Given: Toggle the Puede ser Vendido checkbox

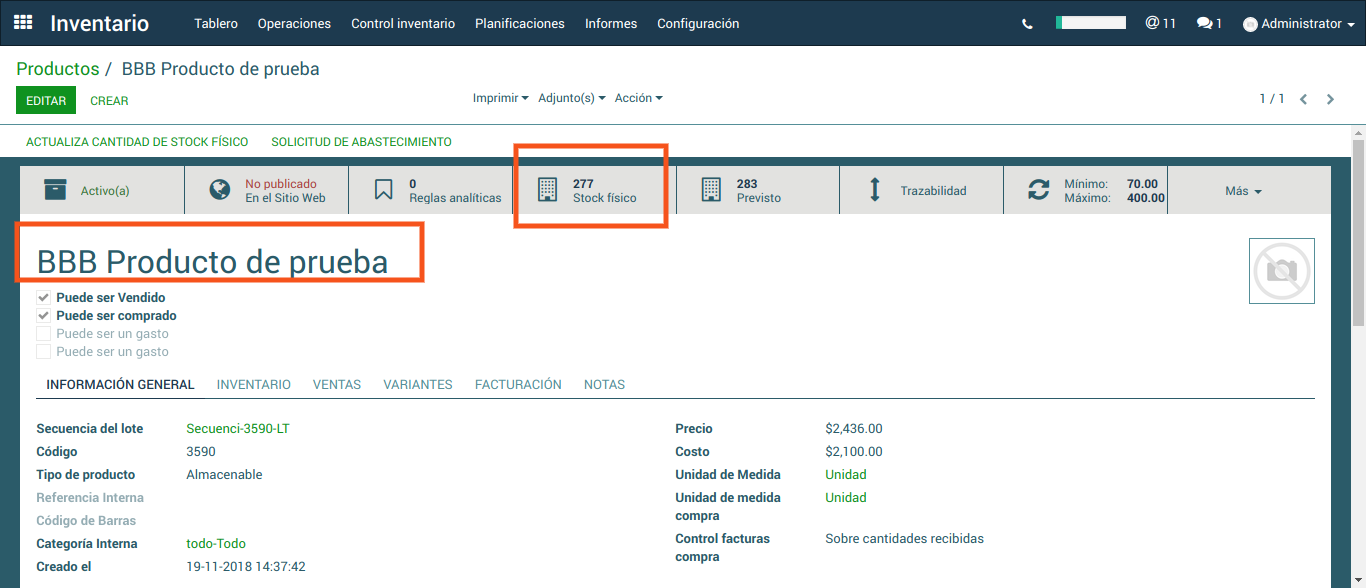Looking at the screenshot, I should [x=43, y=298].
